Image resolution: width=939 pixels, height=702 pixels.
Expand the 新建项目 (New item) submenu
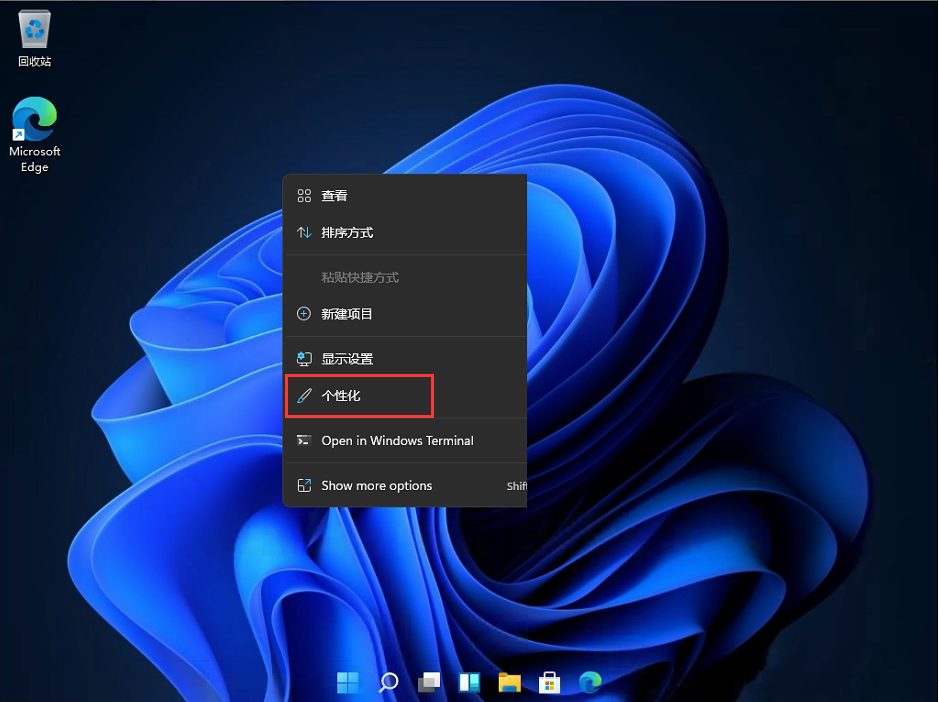tap(348, 313)
